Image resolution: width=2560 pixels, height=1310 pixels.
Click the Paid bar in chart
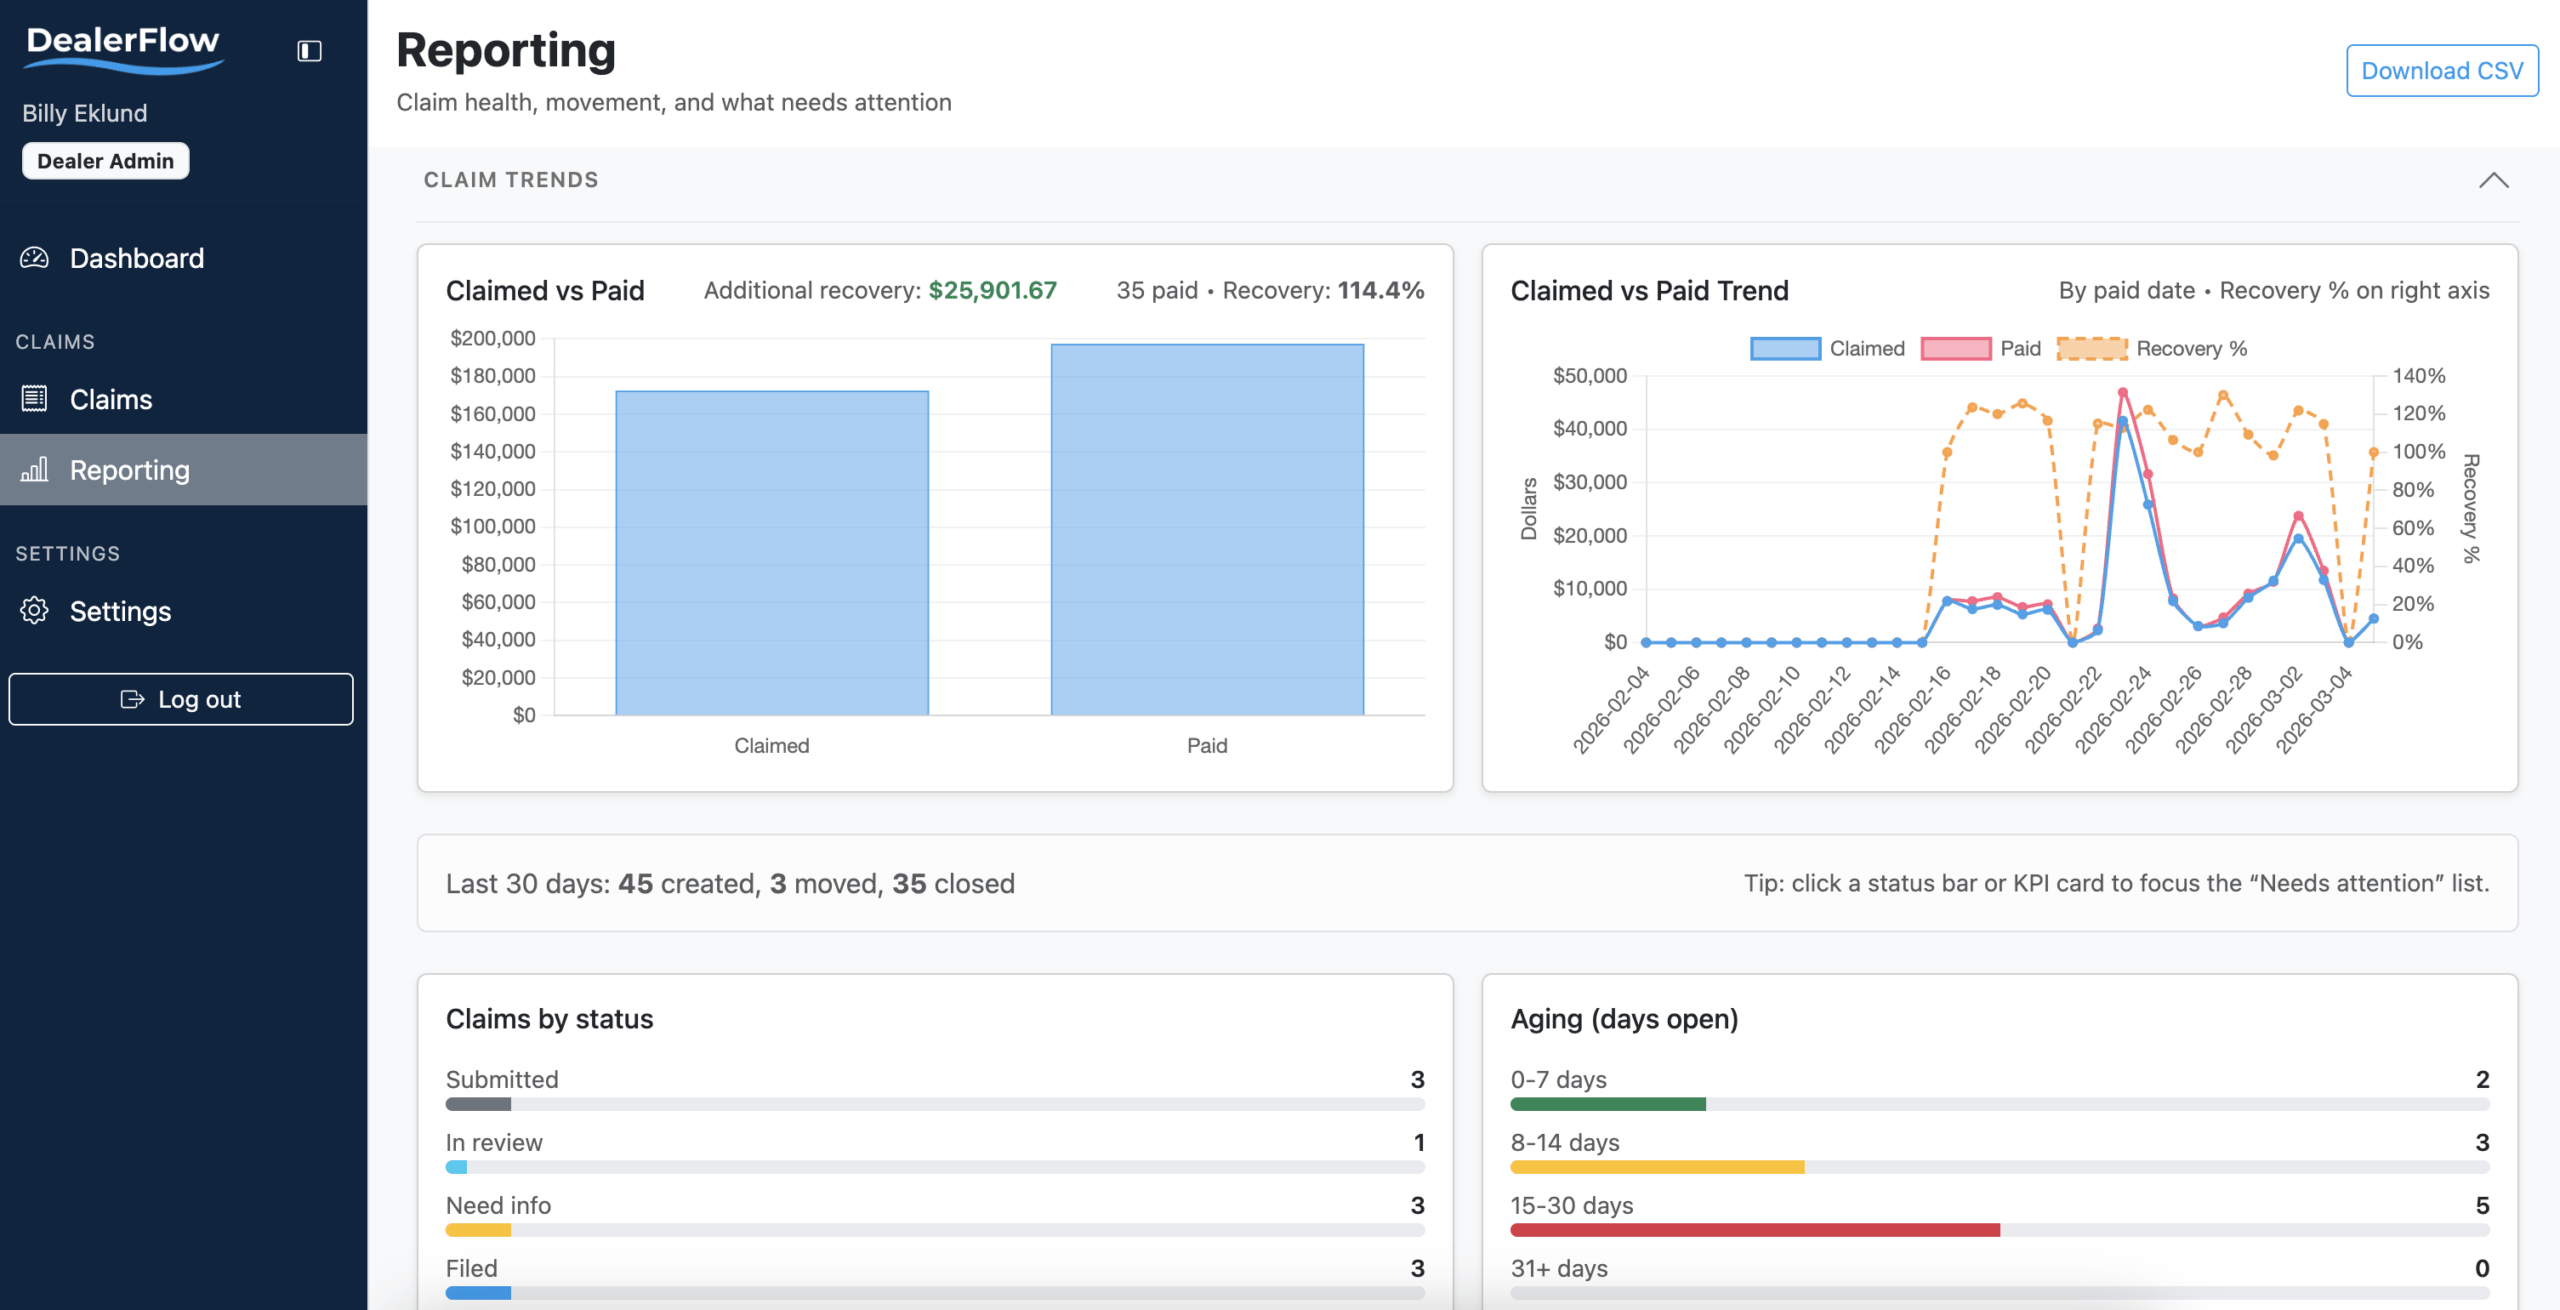coord(1207,529)
